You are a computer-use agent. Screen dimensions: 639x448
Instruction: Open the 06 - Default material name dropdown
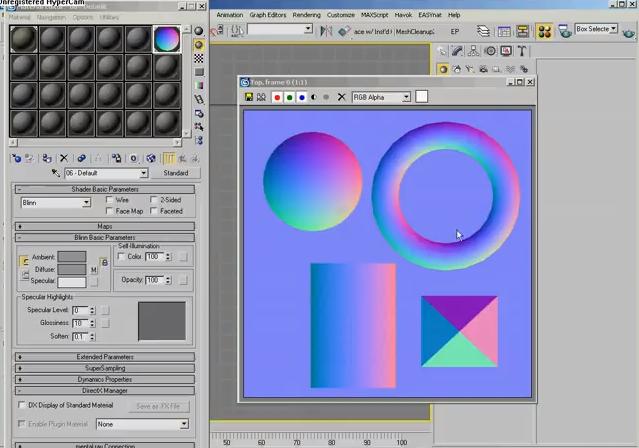(106, 173)
